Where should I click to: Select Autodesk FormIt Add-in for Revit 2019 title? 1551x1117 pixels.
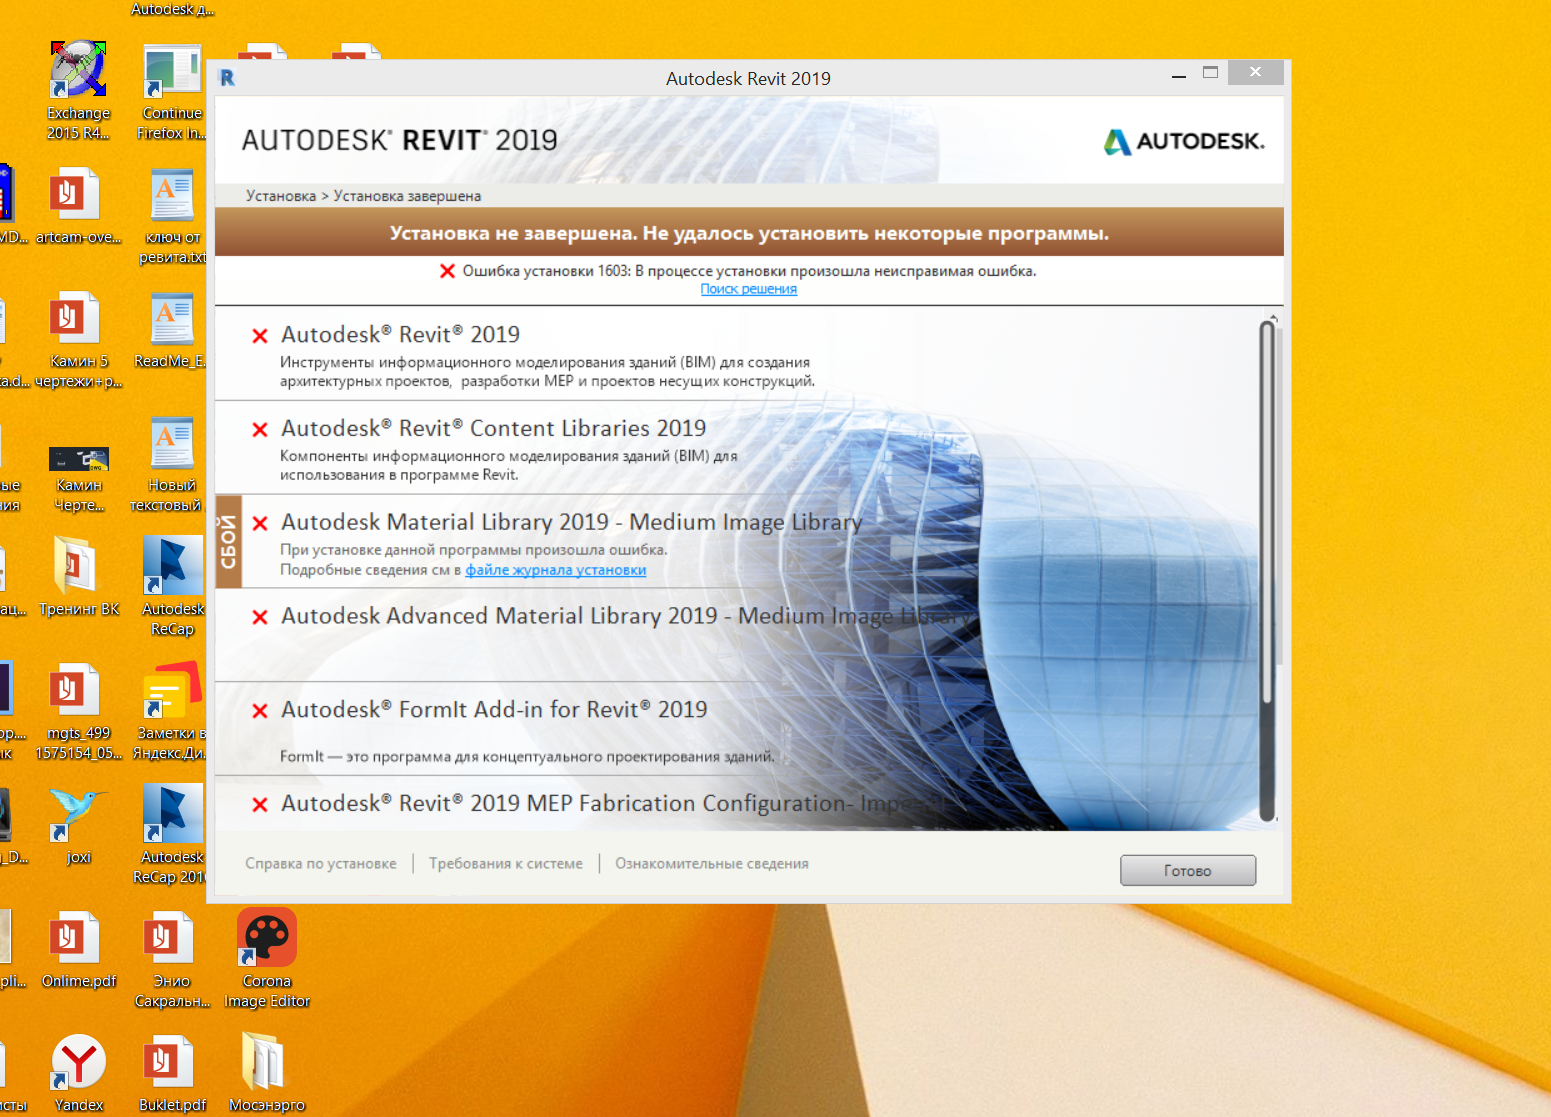494,709
